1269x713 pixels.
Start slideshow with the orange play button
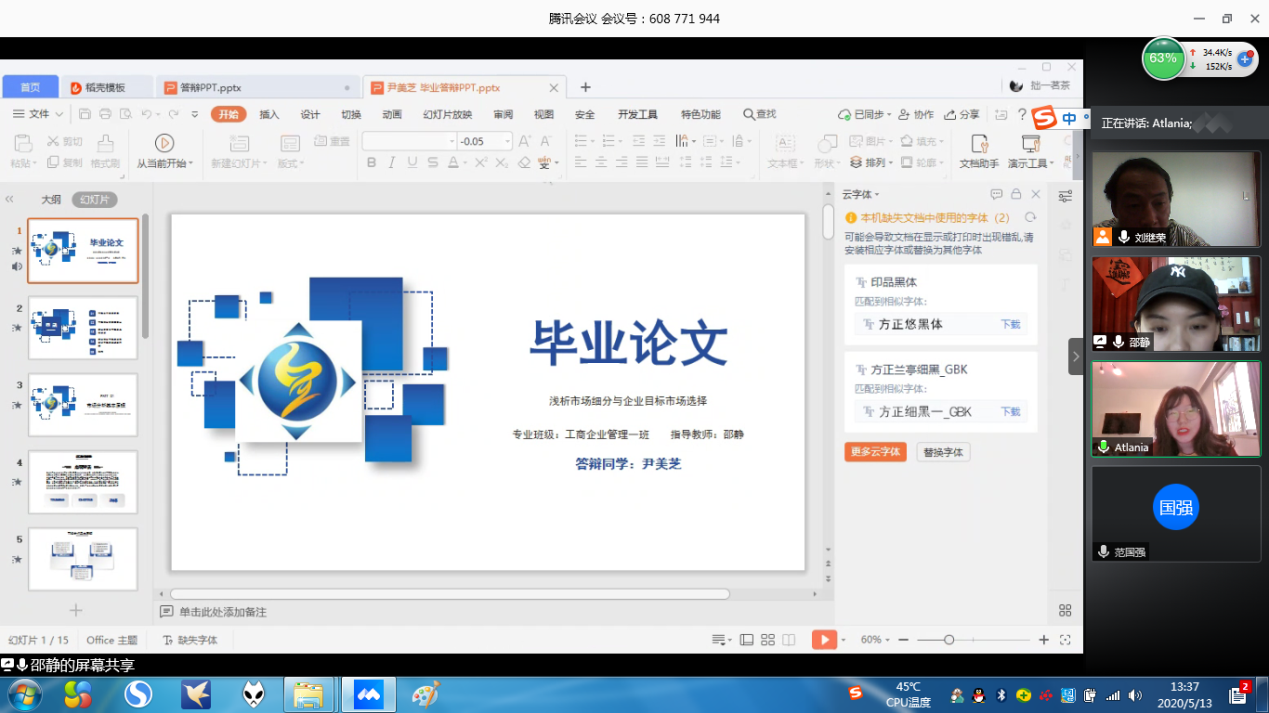[x=823, y=640]
